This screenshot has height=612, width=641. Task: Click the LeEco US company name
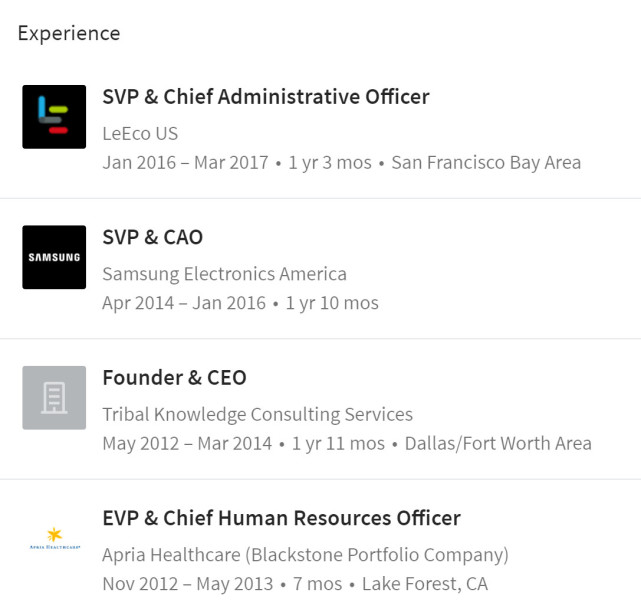tap(140, 133)
